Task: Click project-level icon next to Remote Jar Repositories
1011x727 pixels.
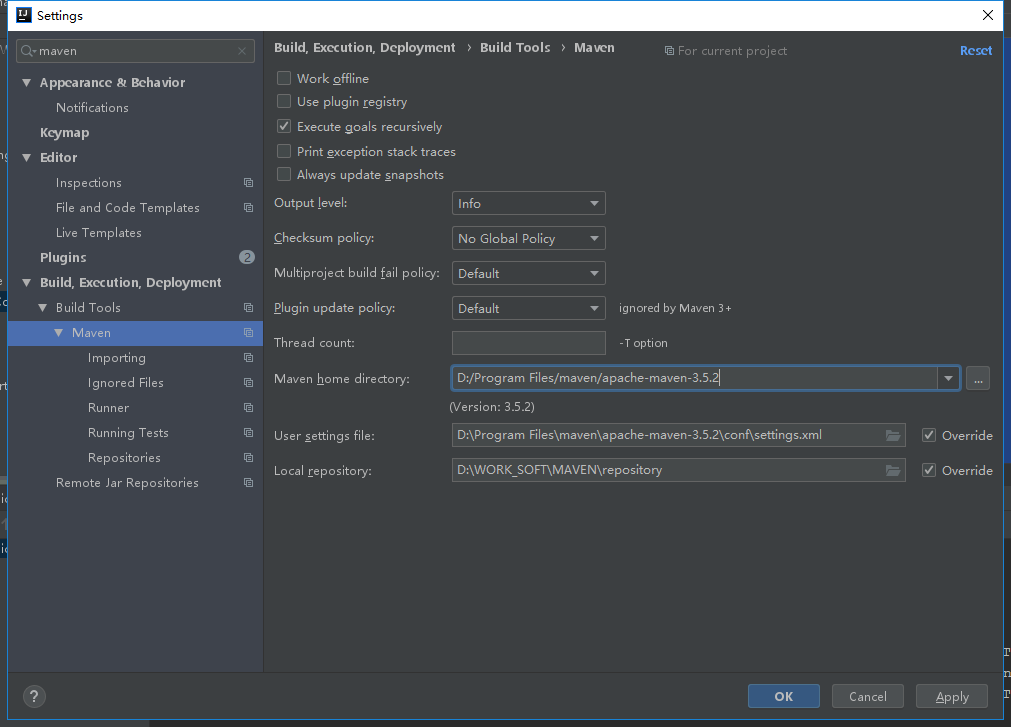Action: tap(248, 483)
